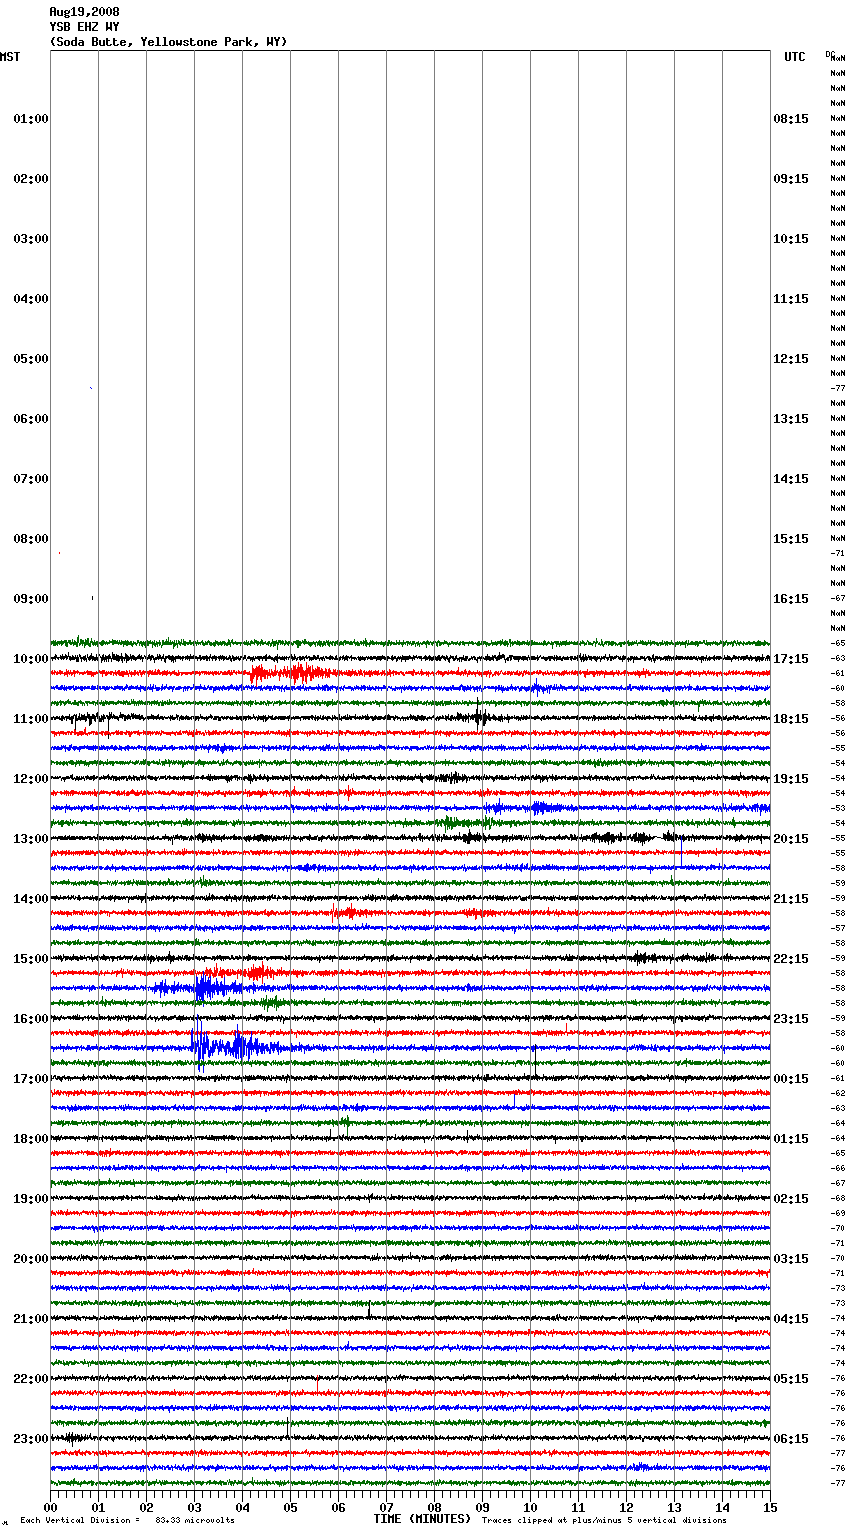
Task: Click the 09:15 UTC time label
Action: pos(791,179)
